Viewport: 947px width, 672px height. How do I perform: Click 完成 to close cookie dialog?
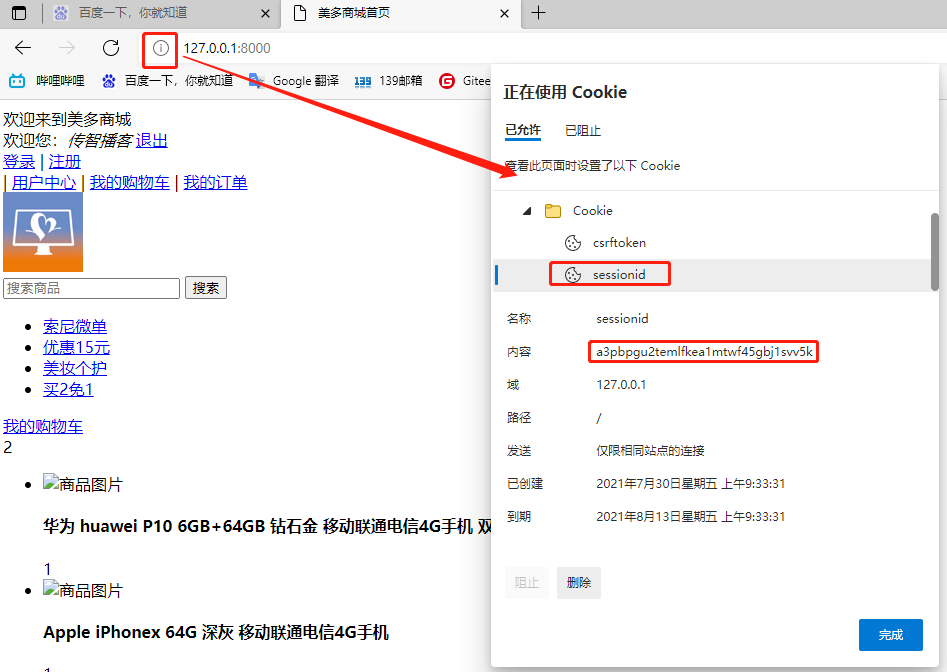point(890,635)
